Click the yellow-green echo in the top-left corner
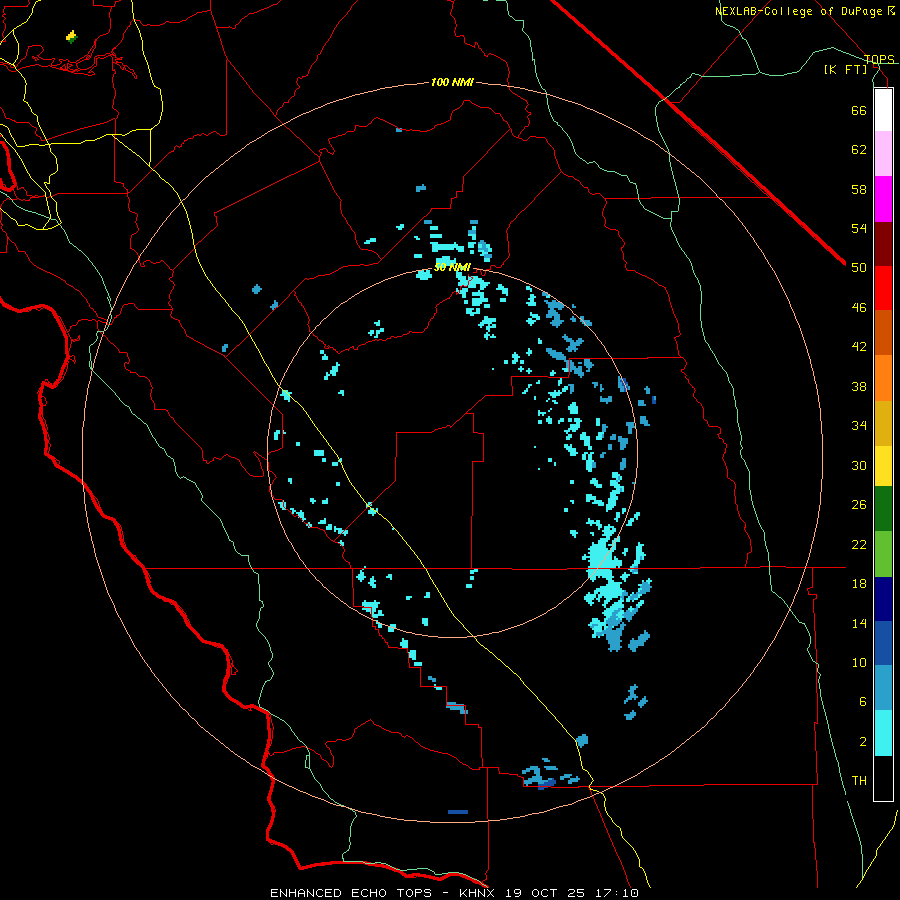Image resolution: width=900 pixels, height=900 pixels. (x=71, y=37)
